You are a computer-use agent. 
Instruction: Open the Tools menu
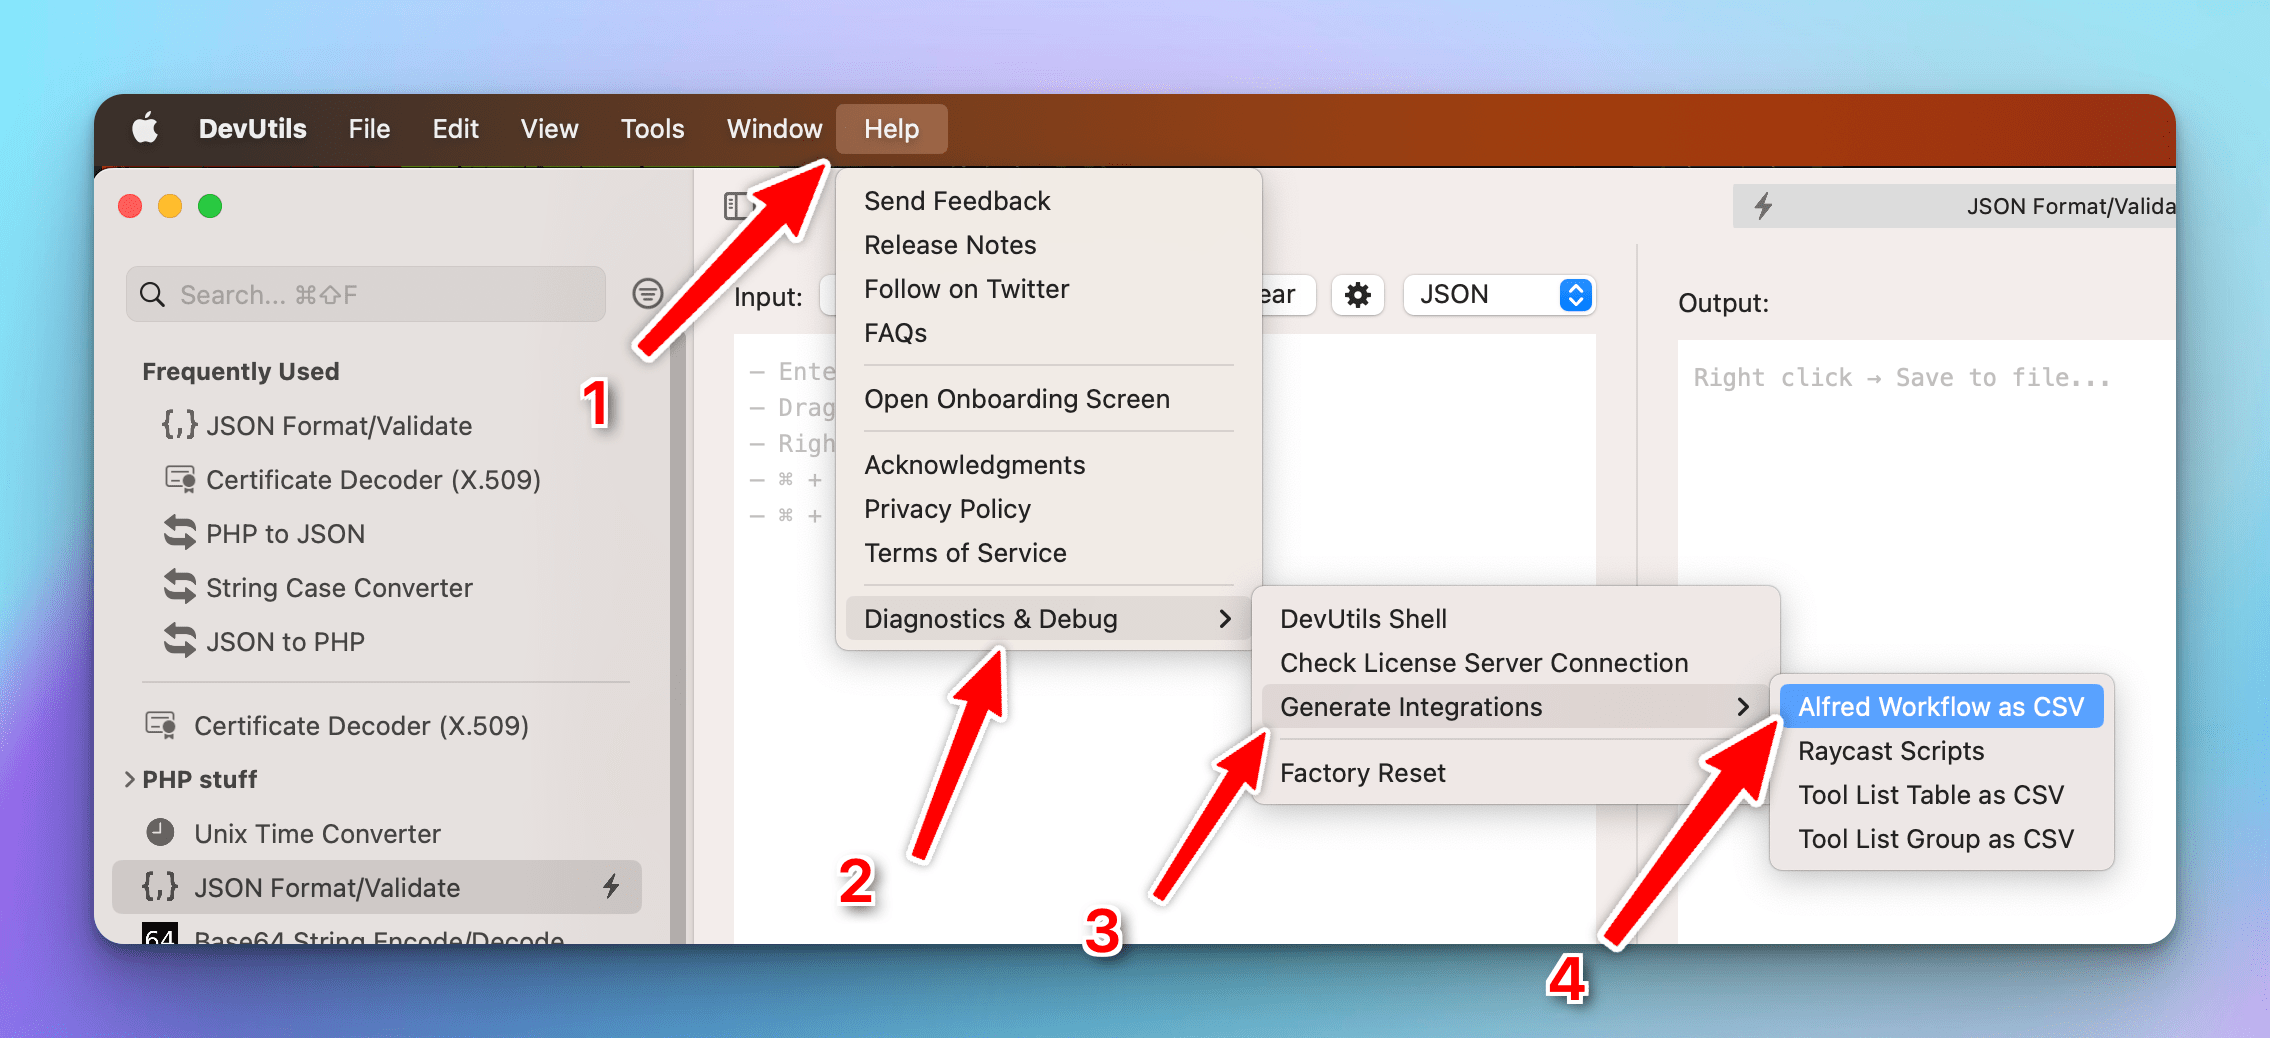coord(652,129)
